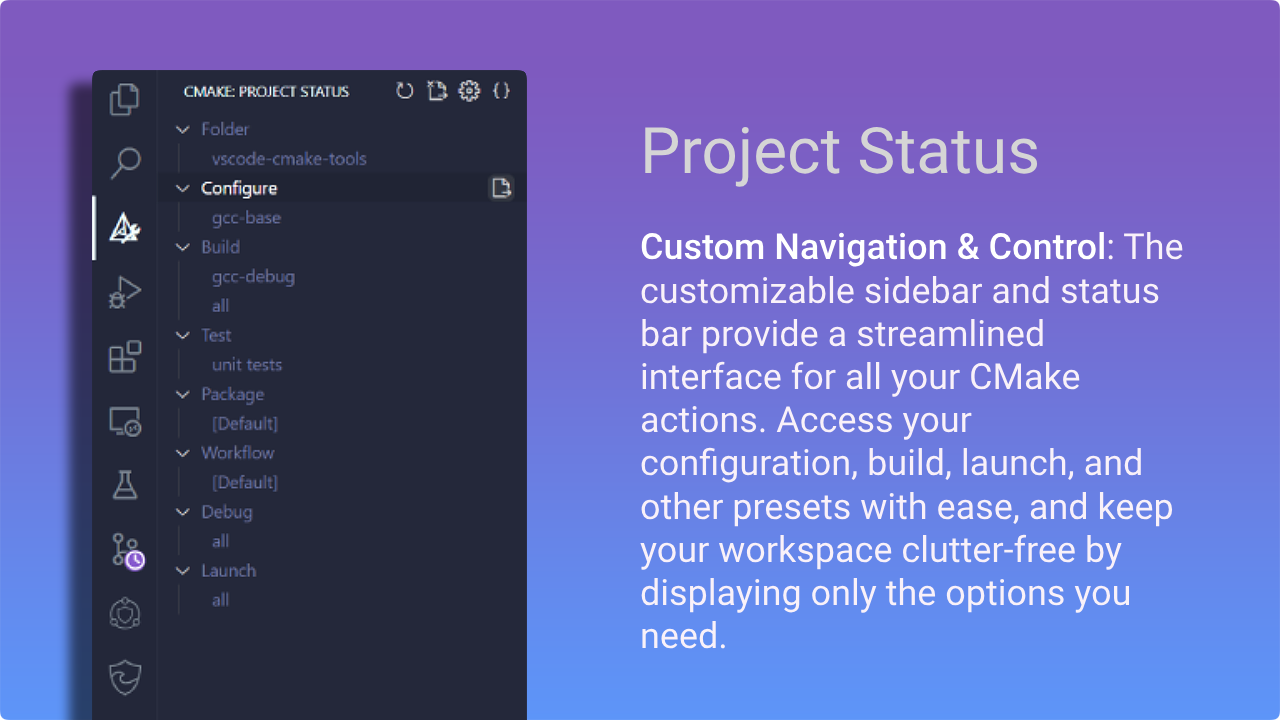Collapse the Configure section chevron
This screenshot has height=720, width=1280.
tap(182, 188)
